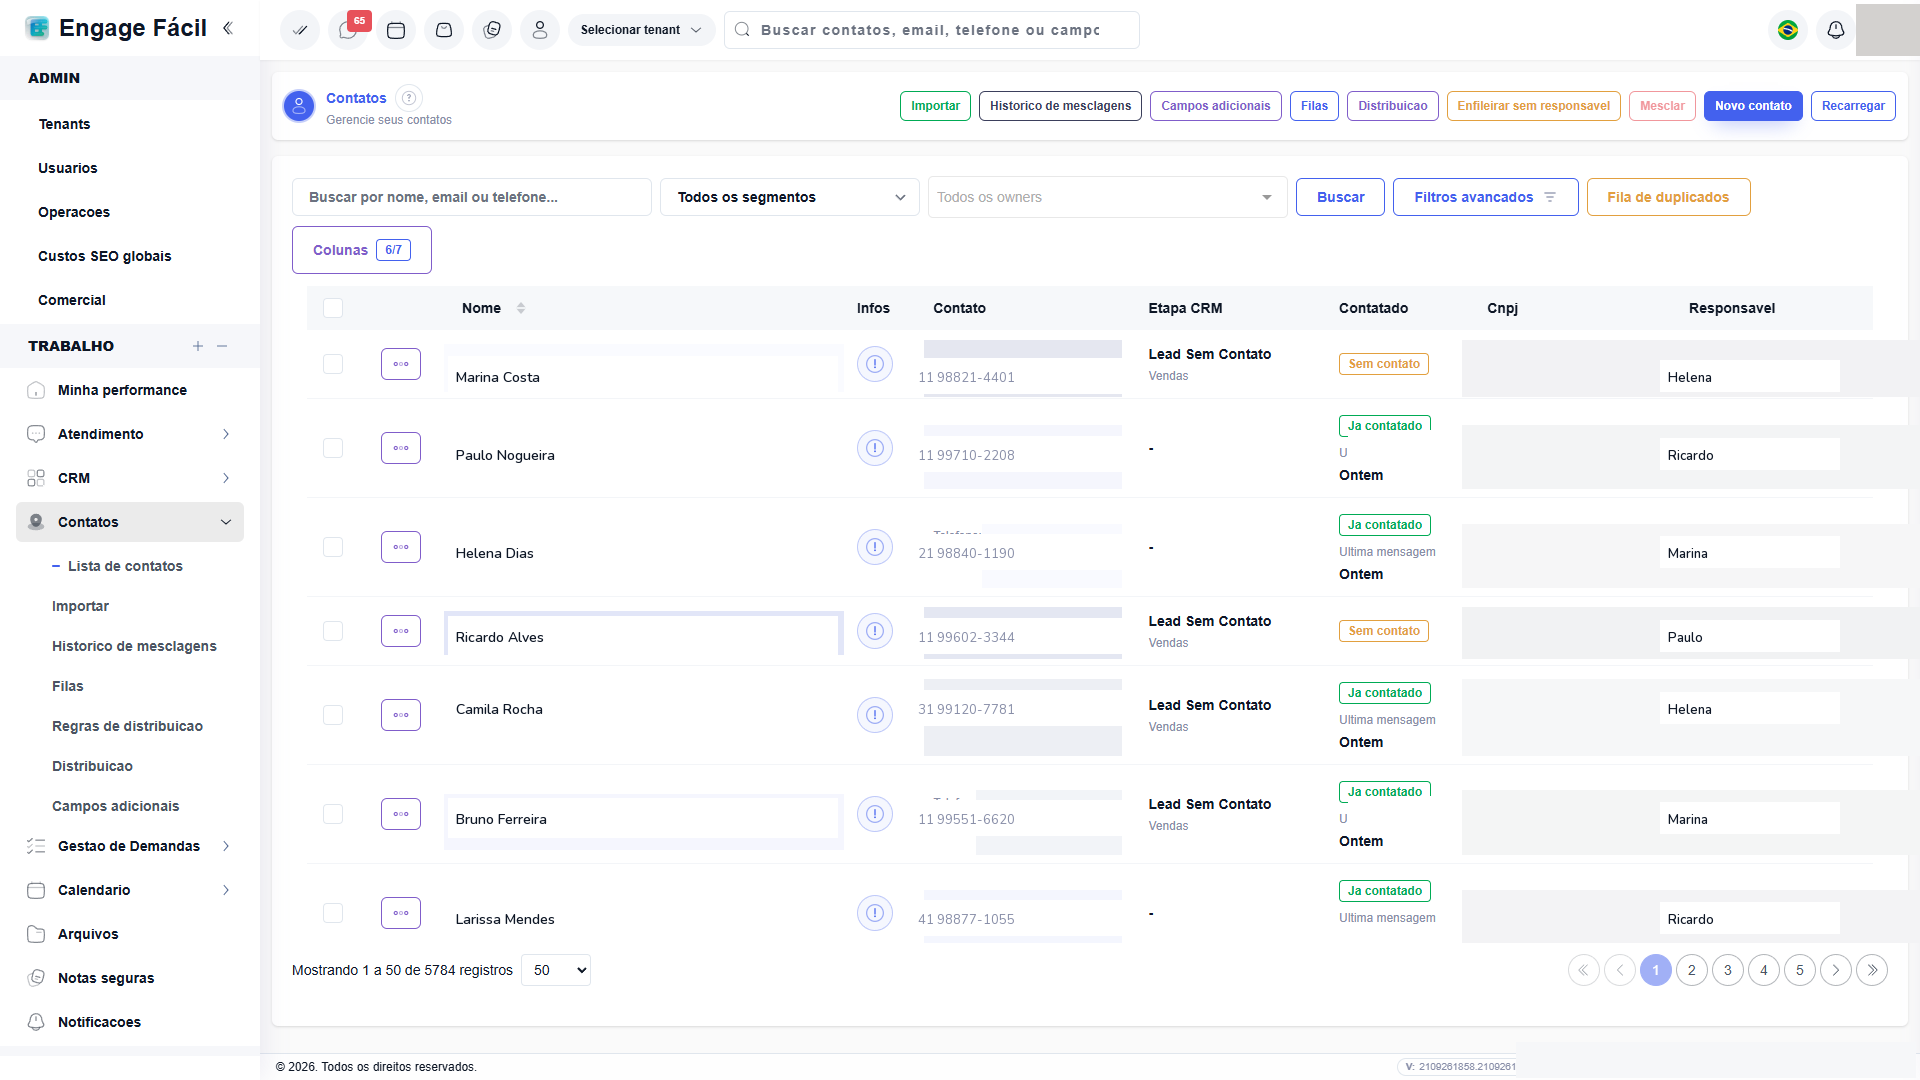Click the Filtros avancados button
Viewport: 1920px width, 1080px height.
1485,197
